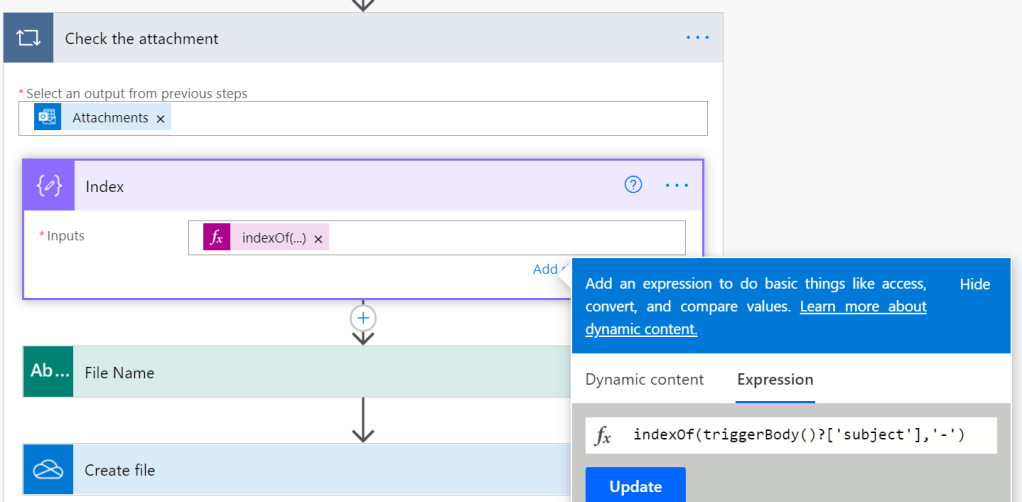This screenshot has width=1022, height=502.
Task: Switch to the Dynamic content tab
Action: [x=644, y=380]
